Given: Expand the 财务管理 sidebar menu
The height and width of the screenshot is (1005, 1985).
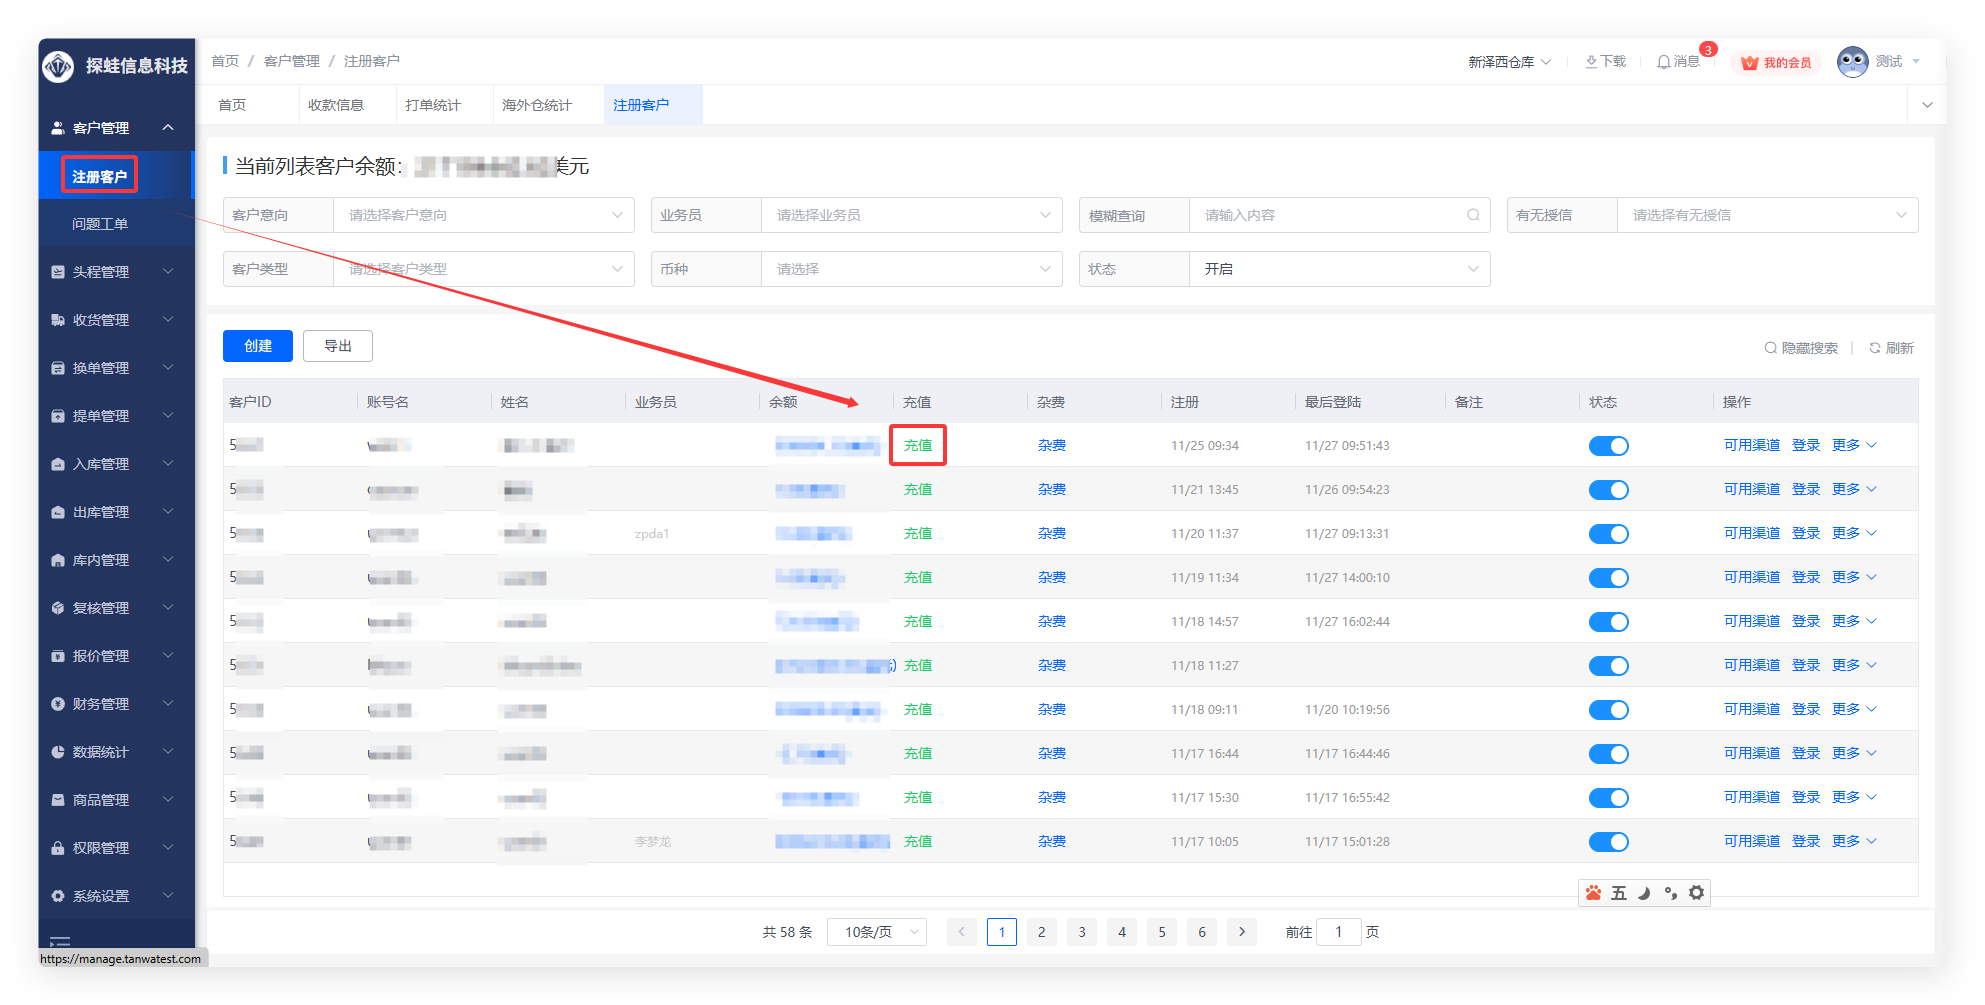Looking at the screenshot, I should click(x=115, y=704).
